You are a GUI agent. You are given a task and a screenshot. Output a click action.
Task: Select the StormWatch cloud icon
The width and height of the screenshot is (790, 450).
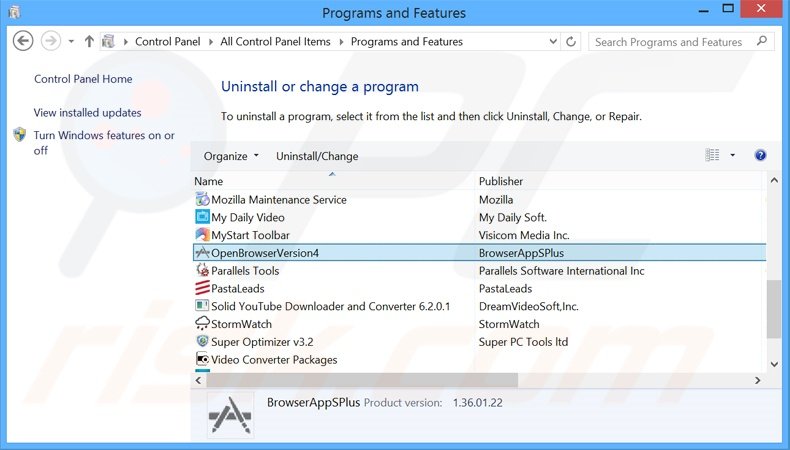click(202, 323)
